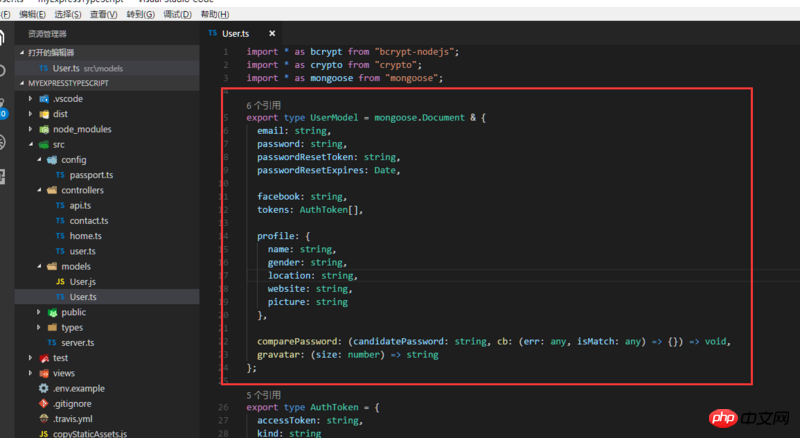The image size is (800, 438).
Task: Click the JS icon beside User.js
Action: coord(60,282)
